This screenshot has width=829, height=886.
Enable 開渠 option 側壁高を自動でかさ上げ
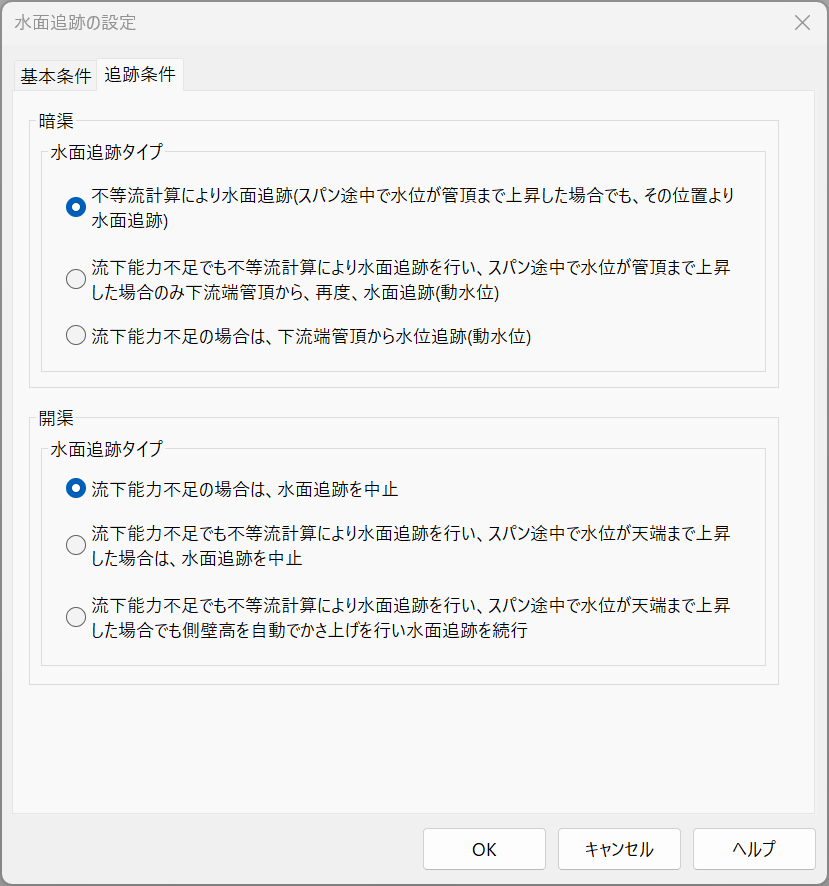[x=75, y=618]
